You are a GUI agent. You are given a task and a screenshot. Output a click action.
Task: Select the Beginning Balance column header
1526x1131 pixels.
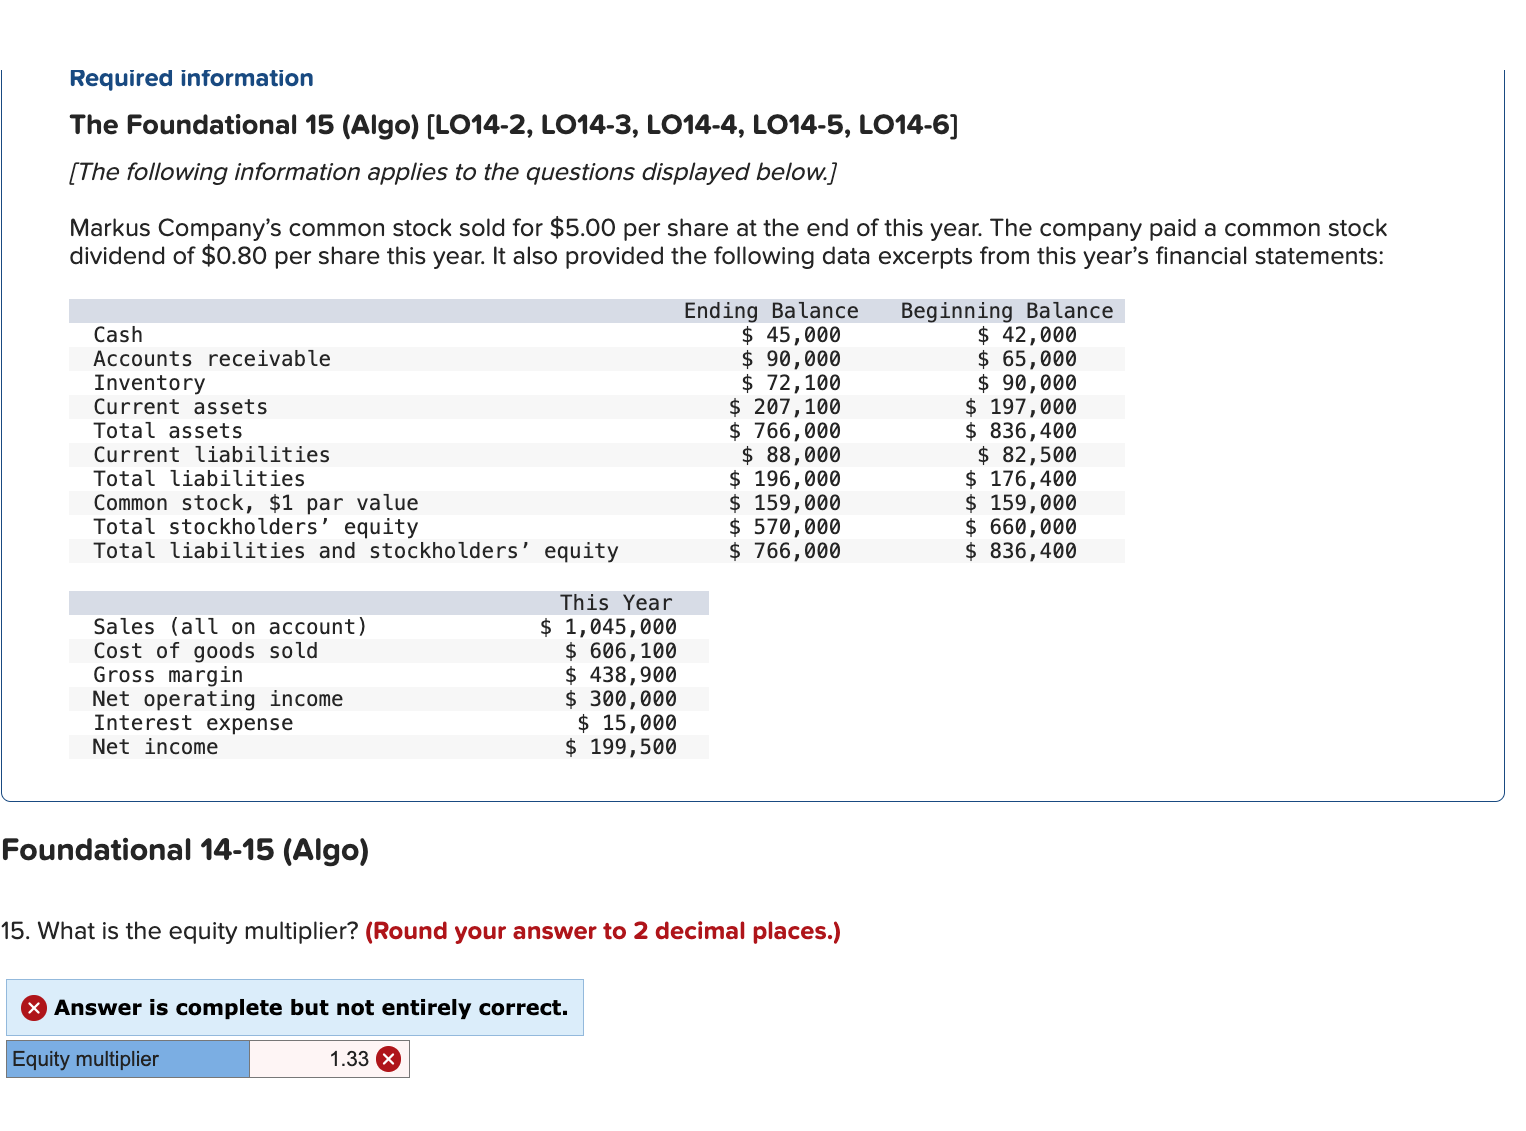click(1006, 310)
